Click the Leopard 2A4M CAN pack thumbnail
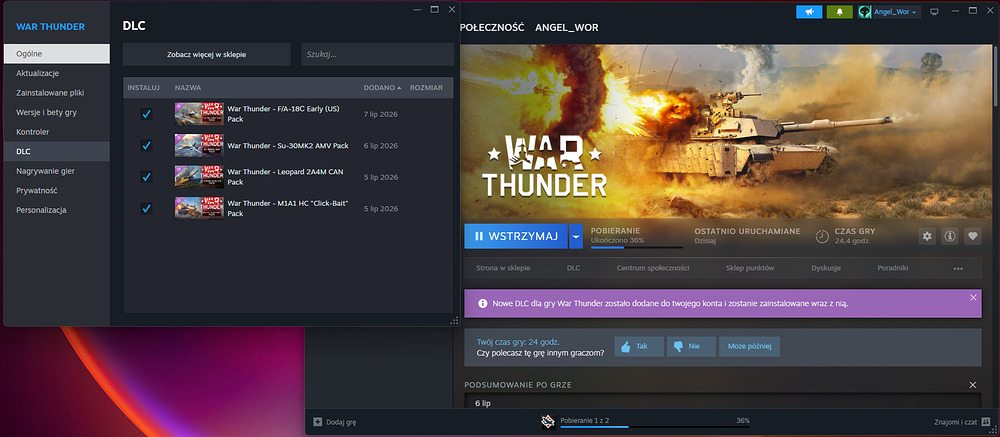1000x437 pixels. pos(199,177)
